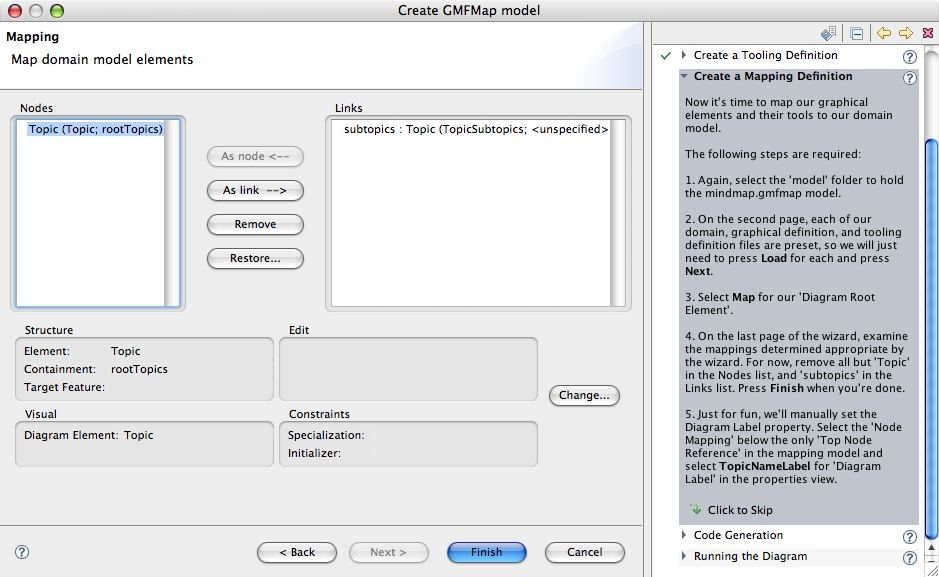Viewport: 939px width, 577px height.
Task: Open the cheat sheet help book icon
Action: click(829, 33)
